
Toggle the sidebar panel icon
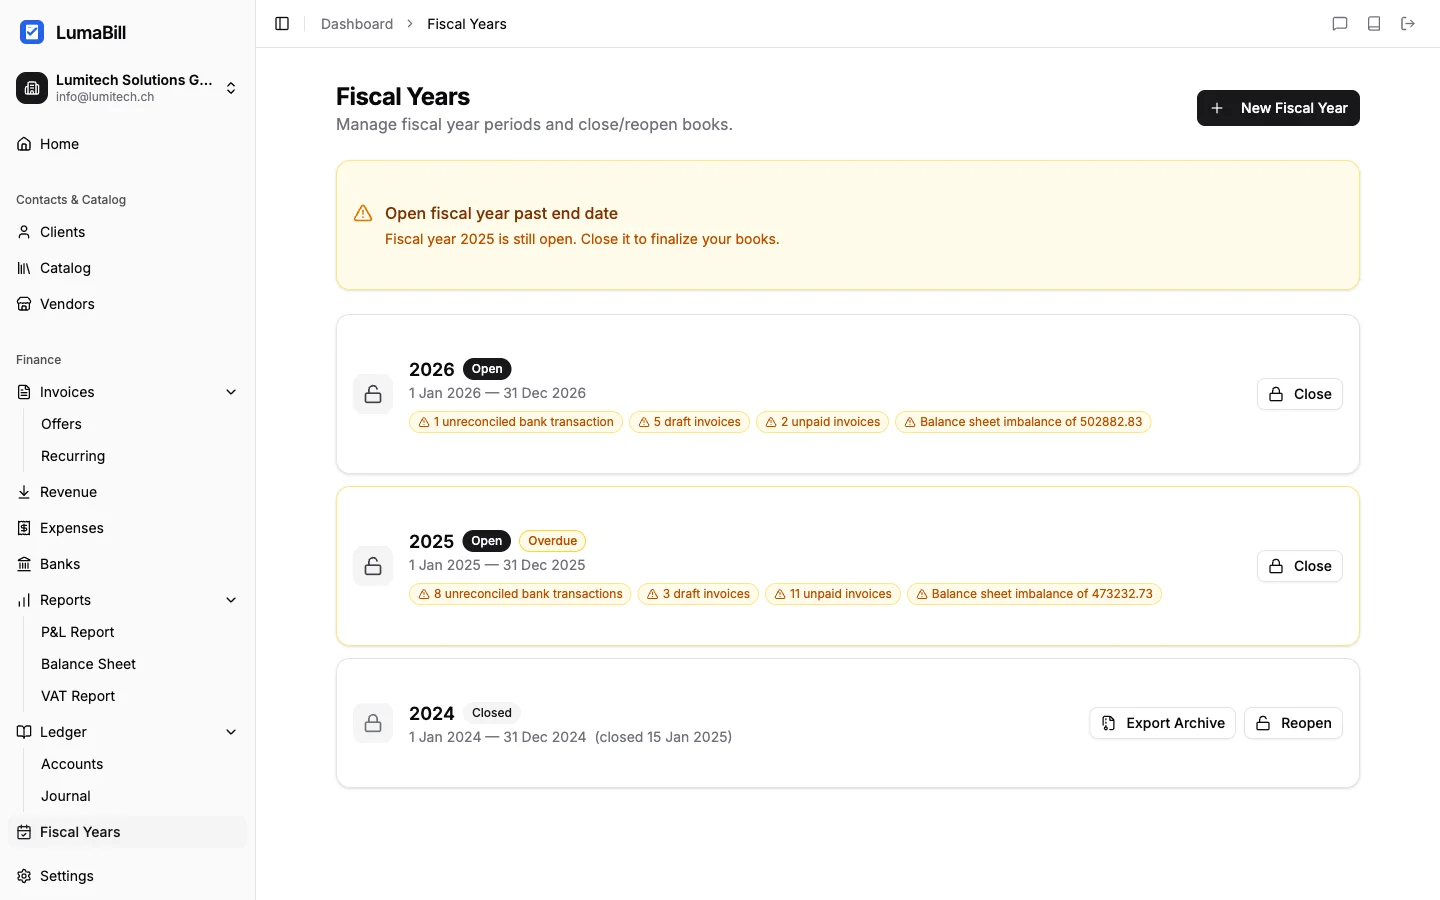click(282, 24)
